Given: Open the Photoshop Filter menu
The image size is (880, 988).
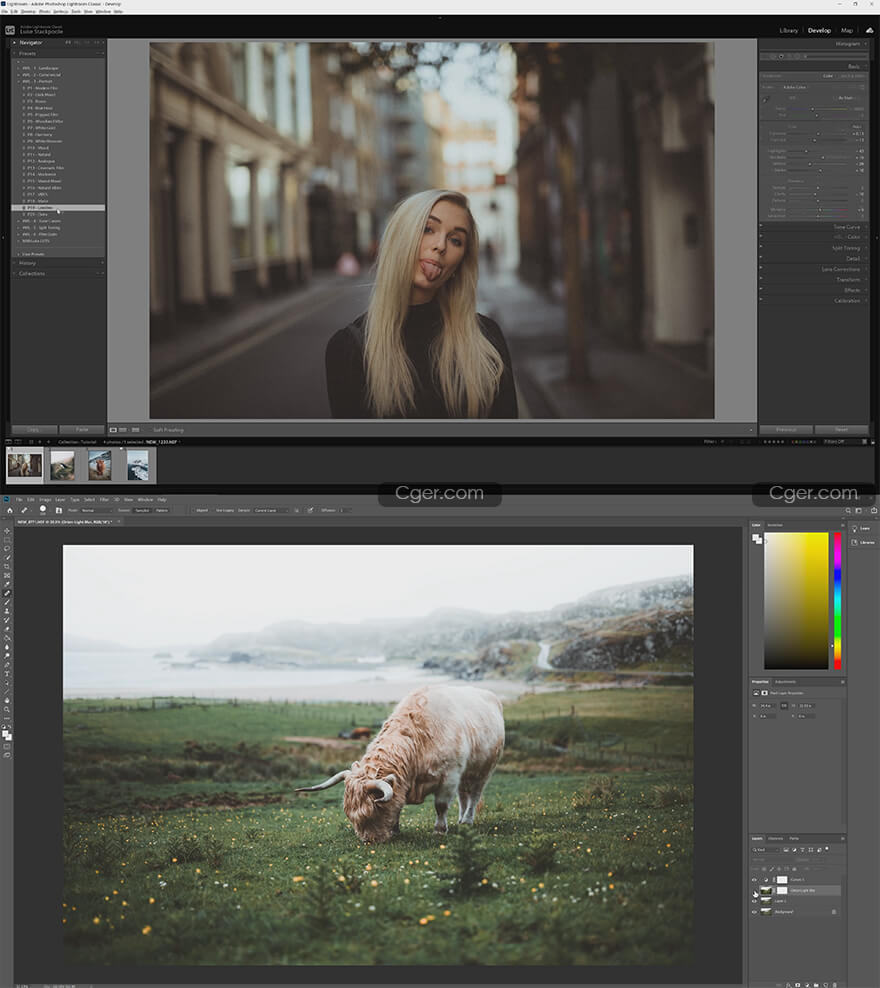Looking at the screenshot, I should pyautogui.click(x=104, y=500).
